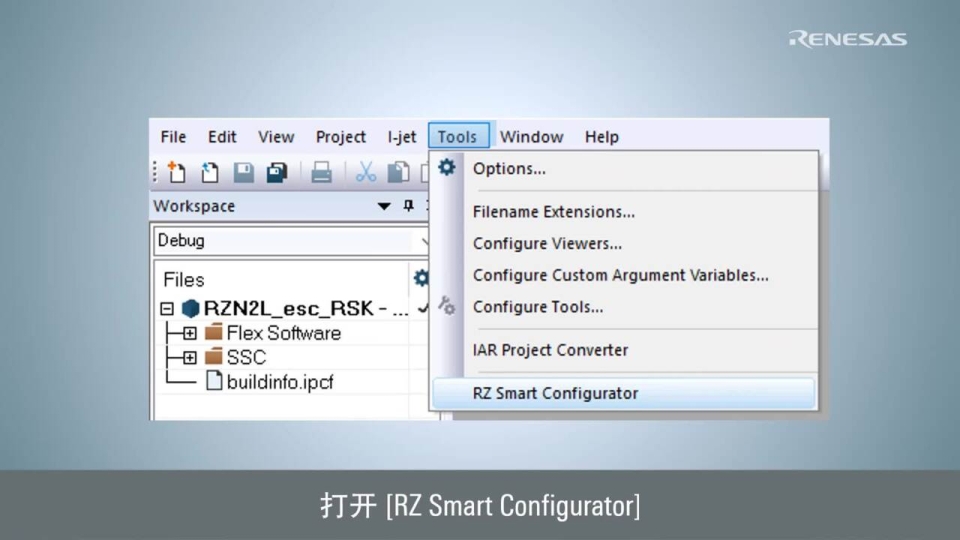Open the Workspace panel dropdown arrow
Viewport: 960px width, 540px height.
(x=384, y=206)
